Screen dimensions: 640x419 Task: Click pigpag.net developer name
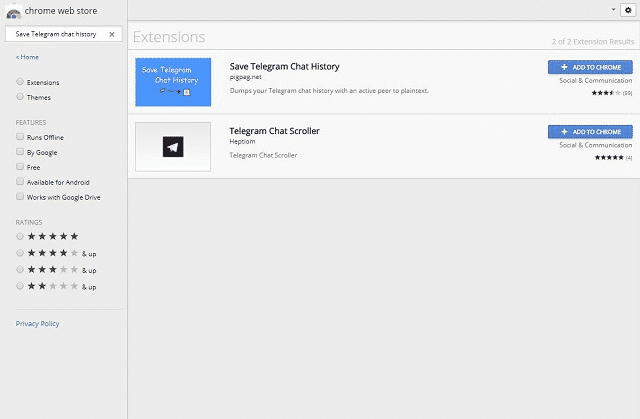(245, 77)
